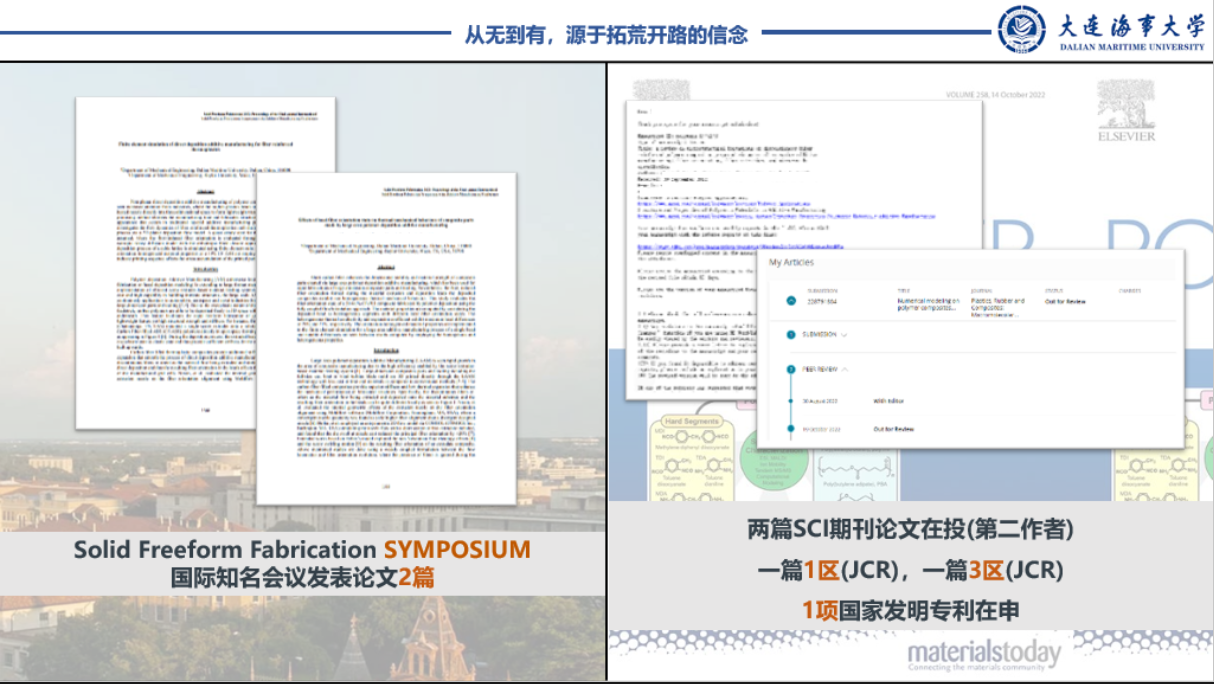1214x684 pixels.
Task: Select the front conference paper page thumbnail
Action: pos(385,338)
